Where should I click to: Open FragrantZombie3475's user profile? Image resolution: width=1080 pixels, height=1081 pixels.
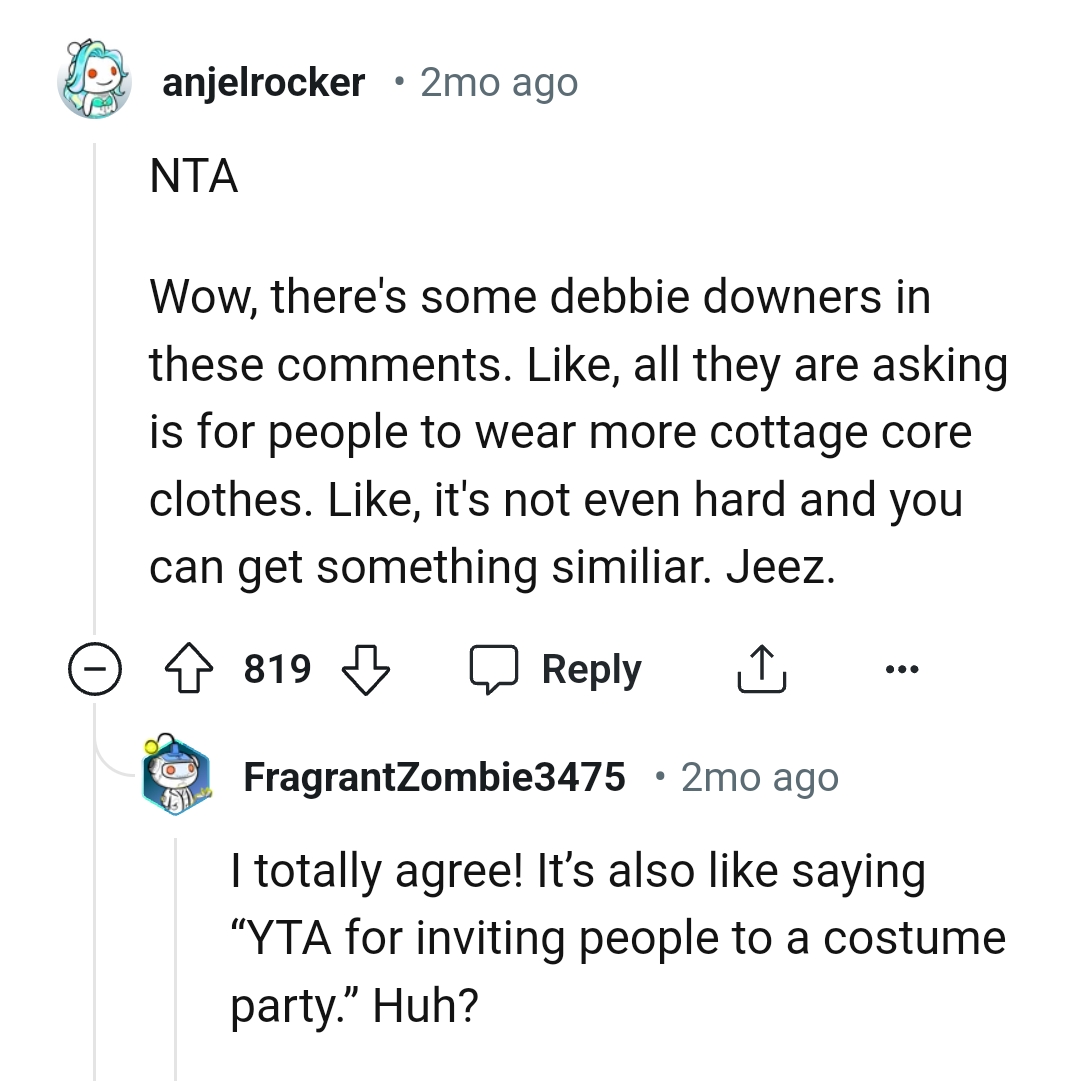(x=434, y=777)
